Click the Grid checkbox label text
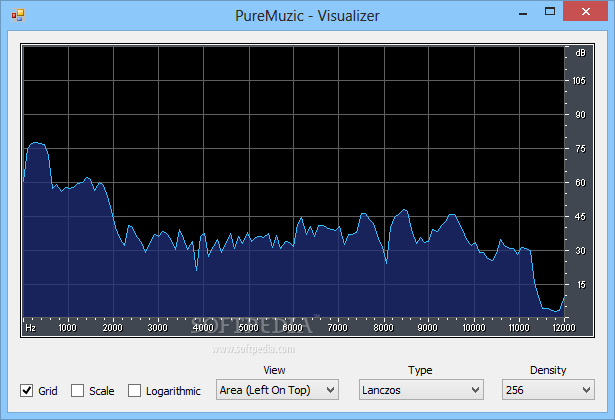This screenshot has width=615, height=420. click(48, 391)
